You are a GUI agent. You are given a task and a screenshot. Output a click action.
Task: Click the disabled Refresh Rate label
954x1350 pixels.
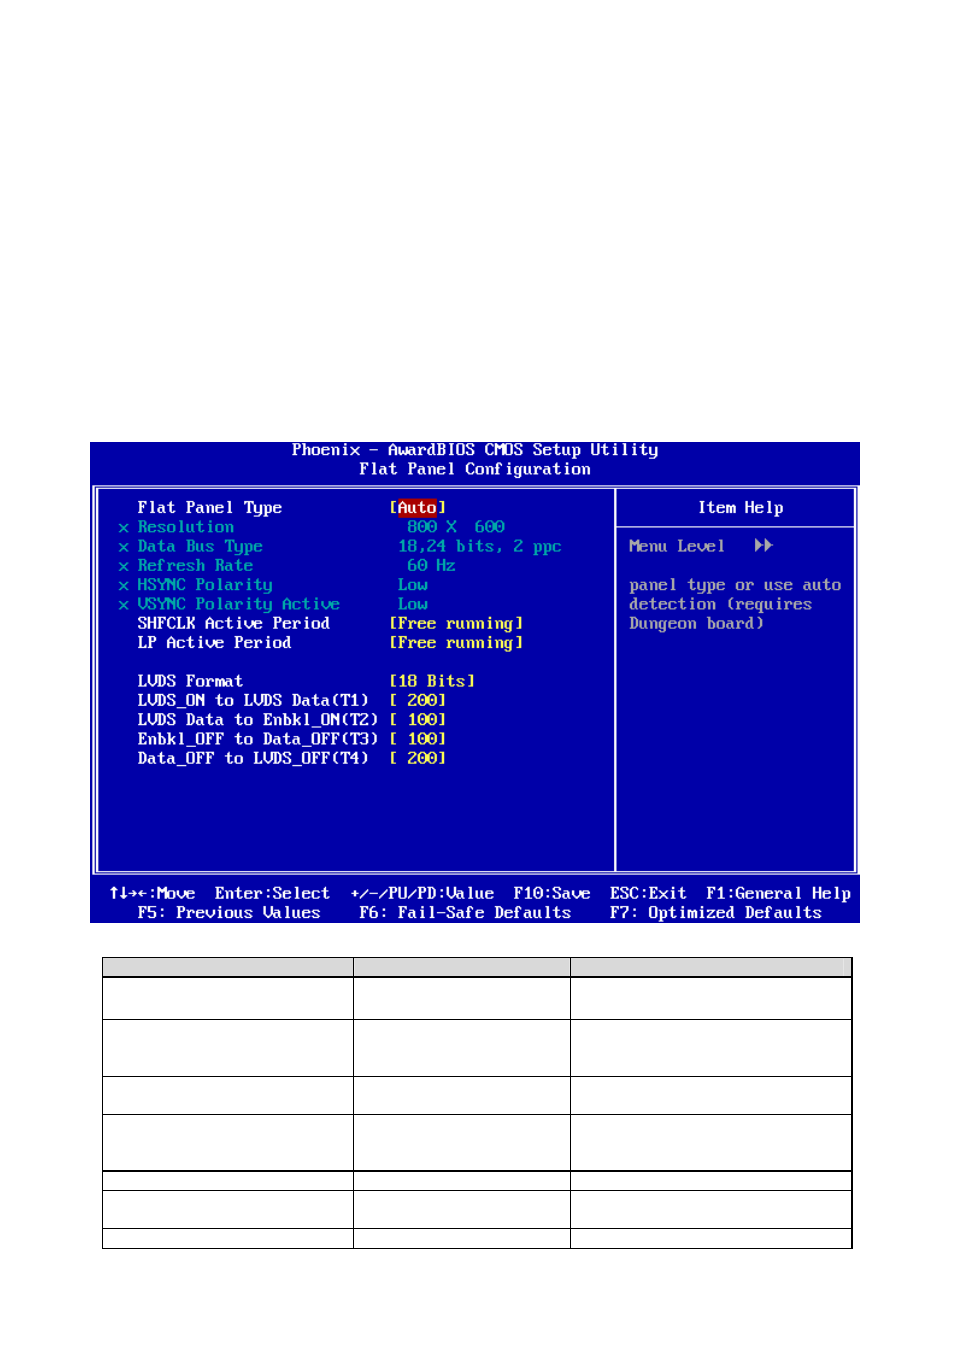pyautogui.click(x=195, y=566)
